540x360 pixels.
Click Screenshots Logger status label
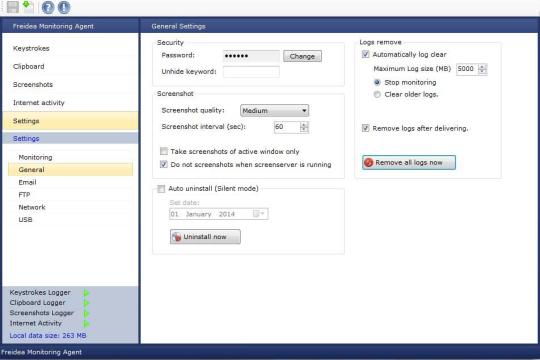42,313
